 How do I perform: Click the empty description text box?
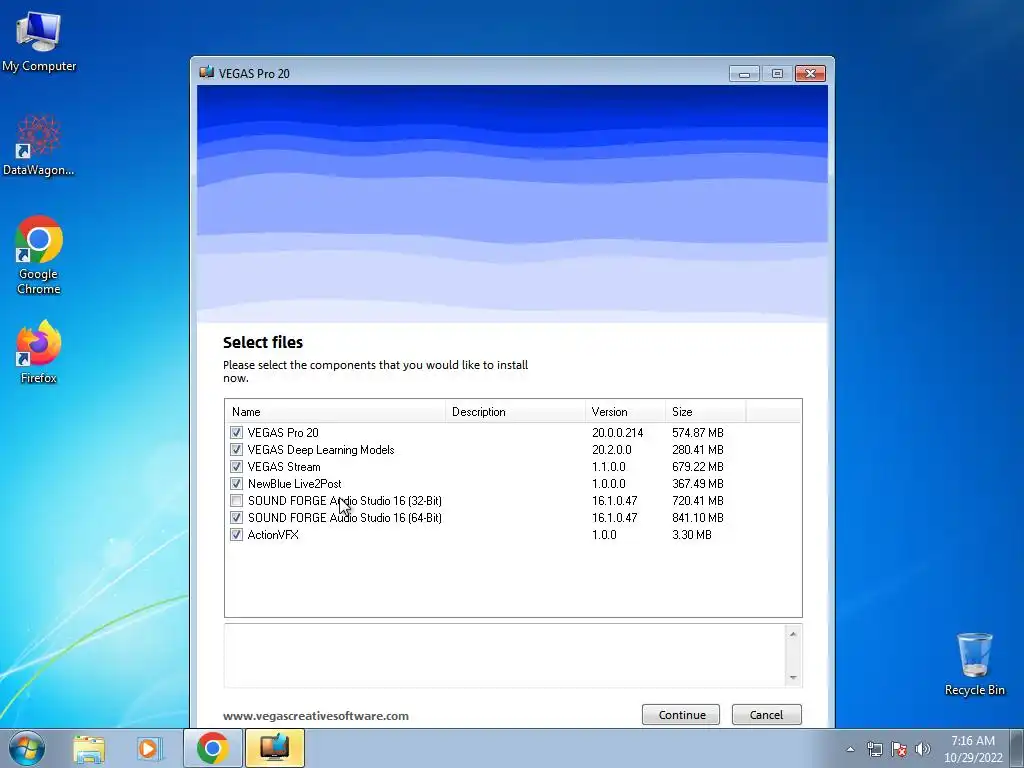[x=505, y=656]
